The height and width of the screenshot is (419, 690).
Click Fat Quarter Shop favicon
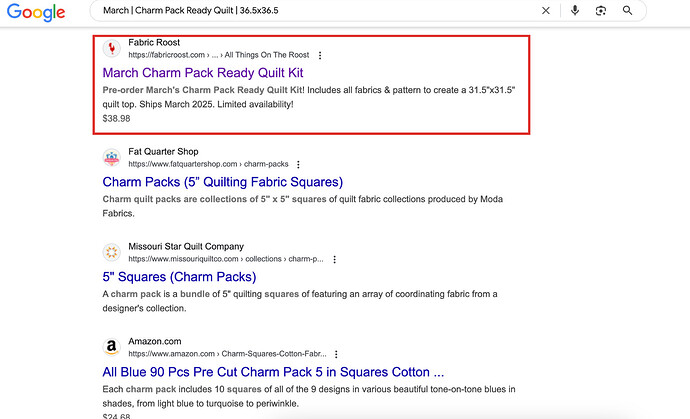click(112, 158)
